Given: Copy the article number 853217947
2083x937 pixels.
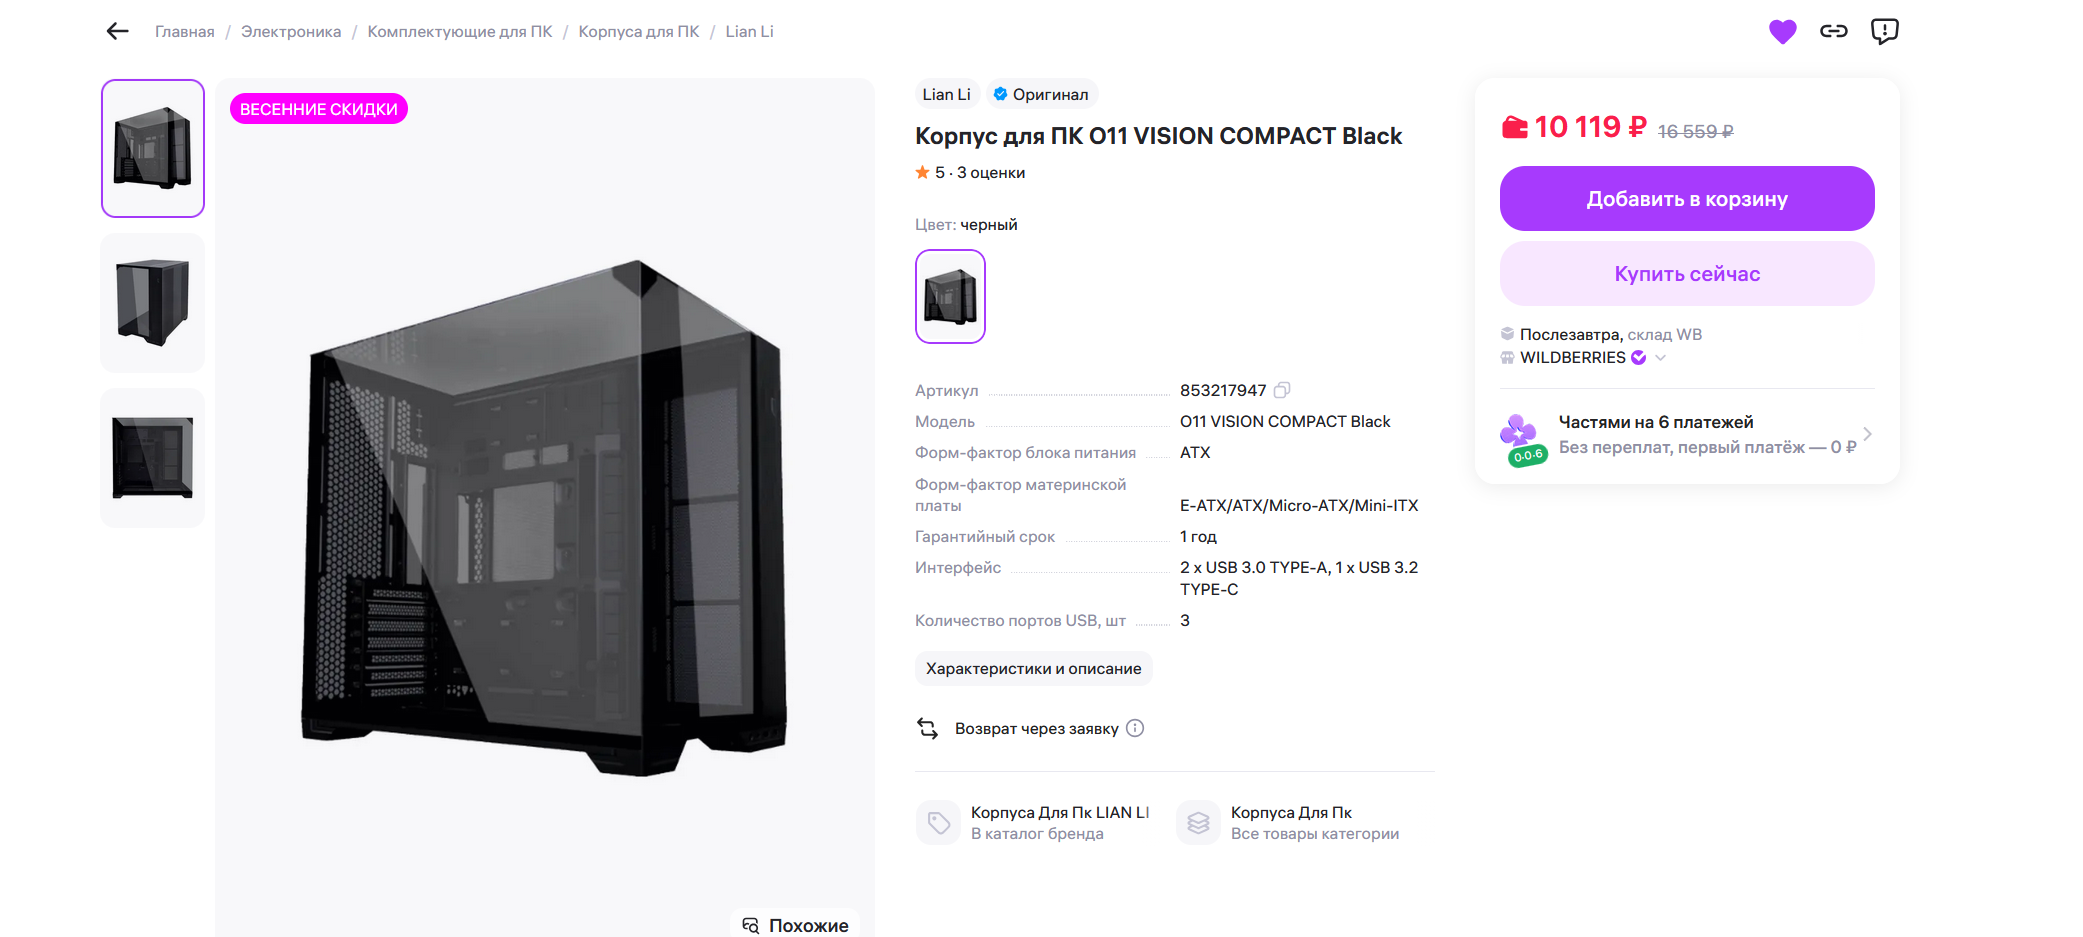Looking at the screenshot, I should (x=1282, y=390).
